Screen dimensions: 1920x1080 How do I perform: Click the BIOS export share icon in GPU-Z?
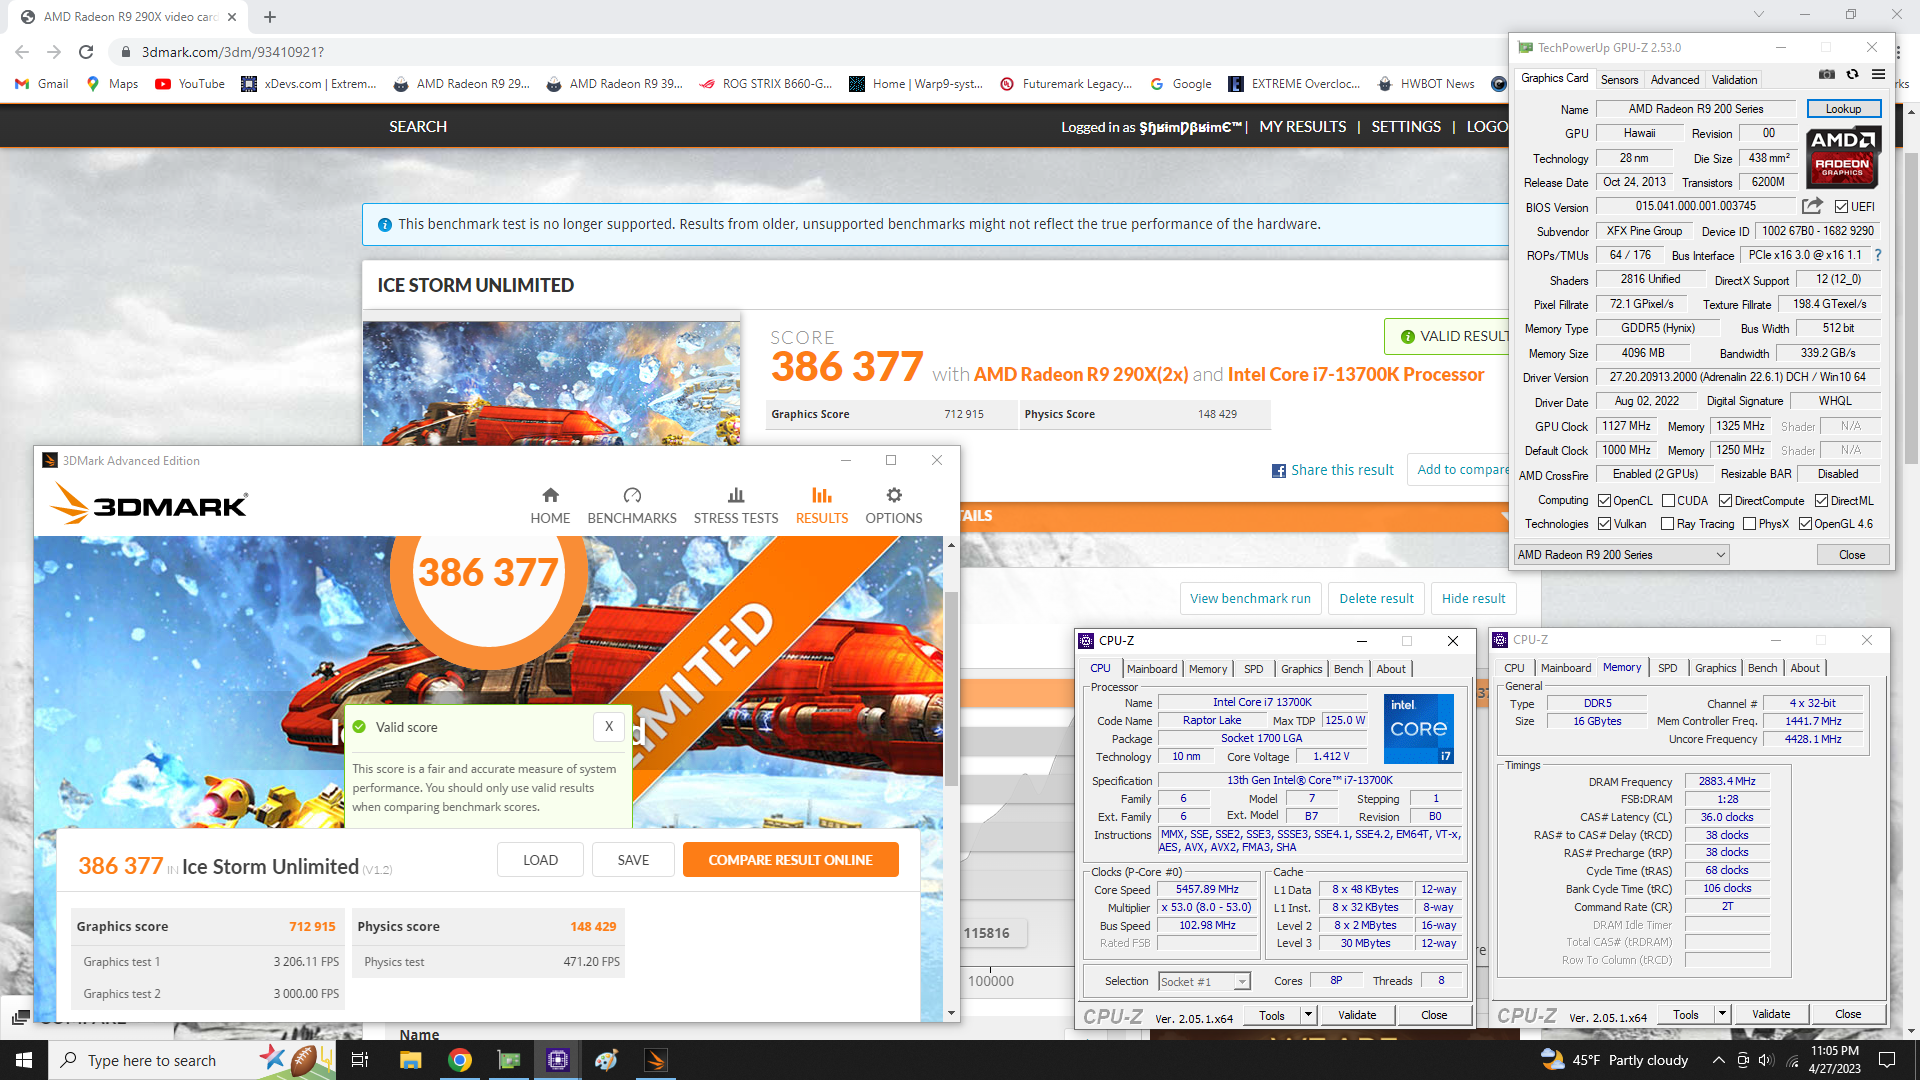click(1812, 206)
